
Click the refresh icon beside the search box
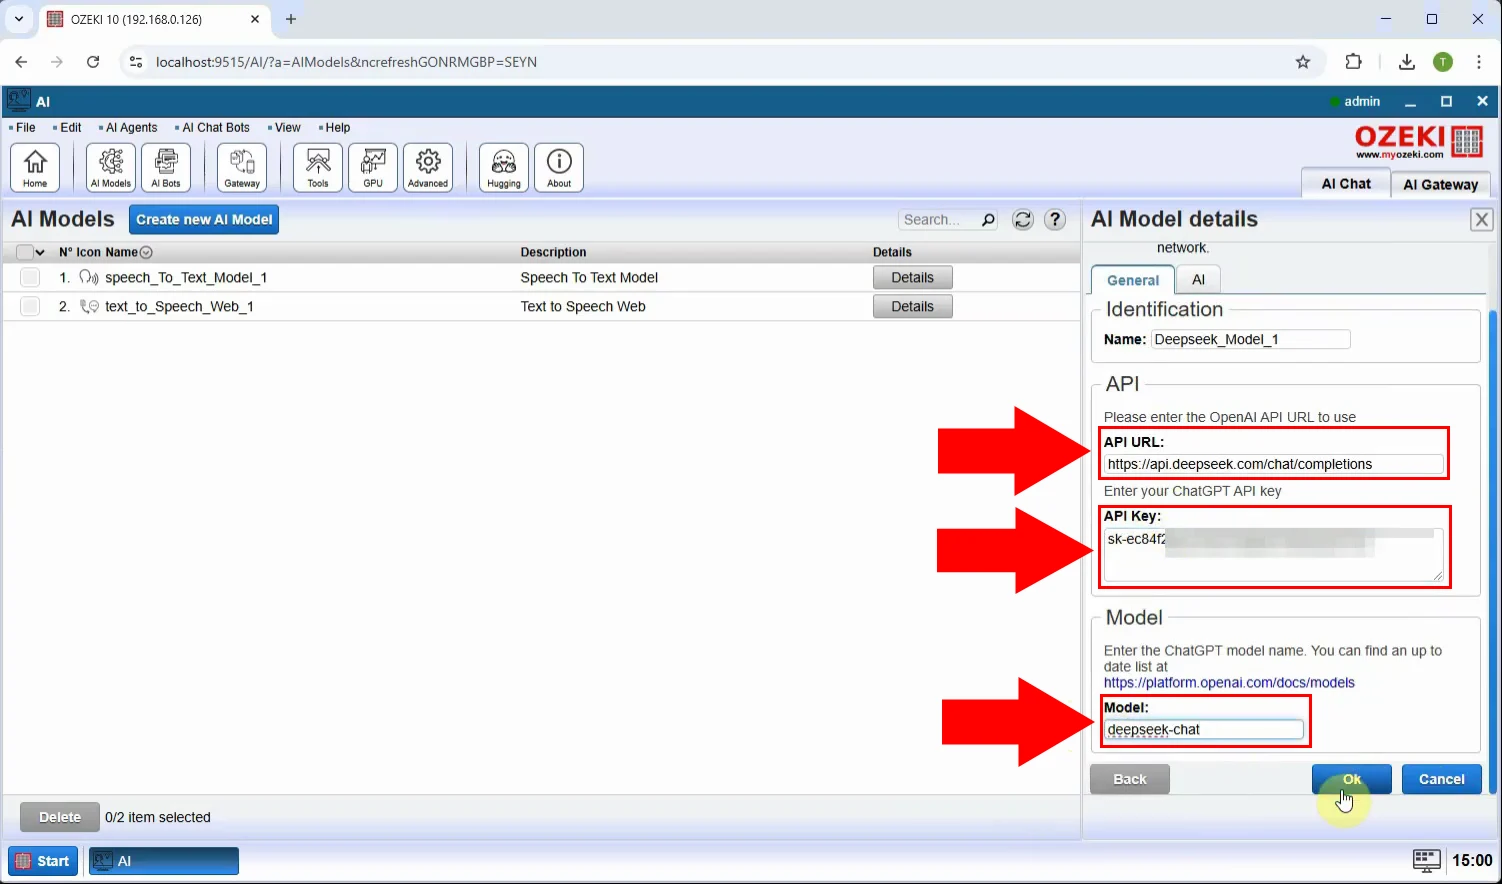click(1023, 220)
